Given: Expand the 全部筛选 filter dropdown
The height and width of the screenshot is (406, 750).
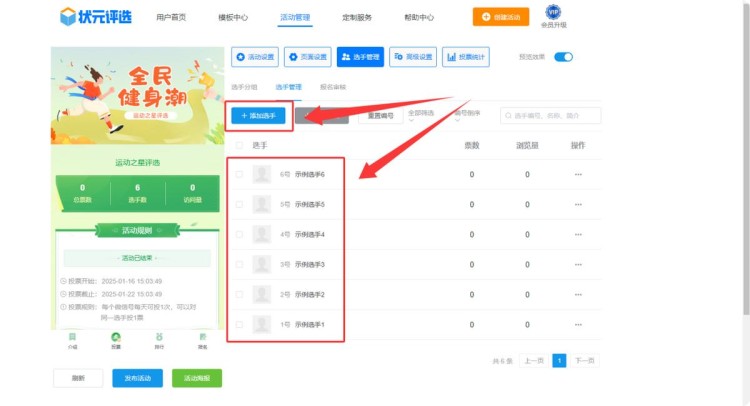Looking at the screenshot, I should coord(424,116).
